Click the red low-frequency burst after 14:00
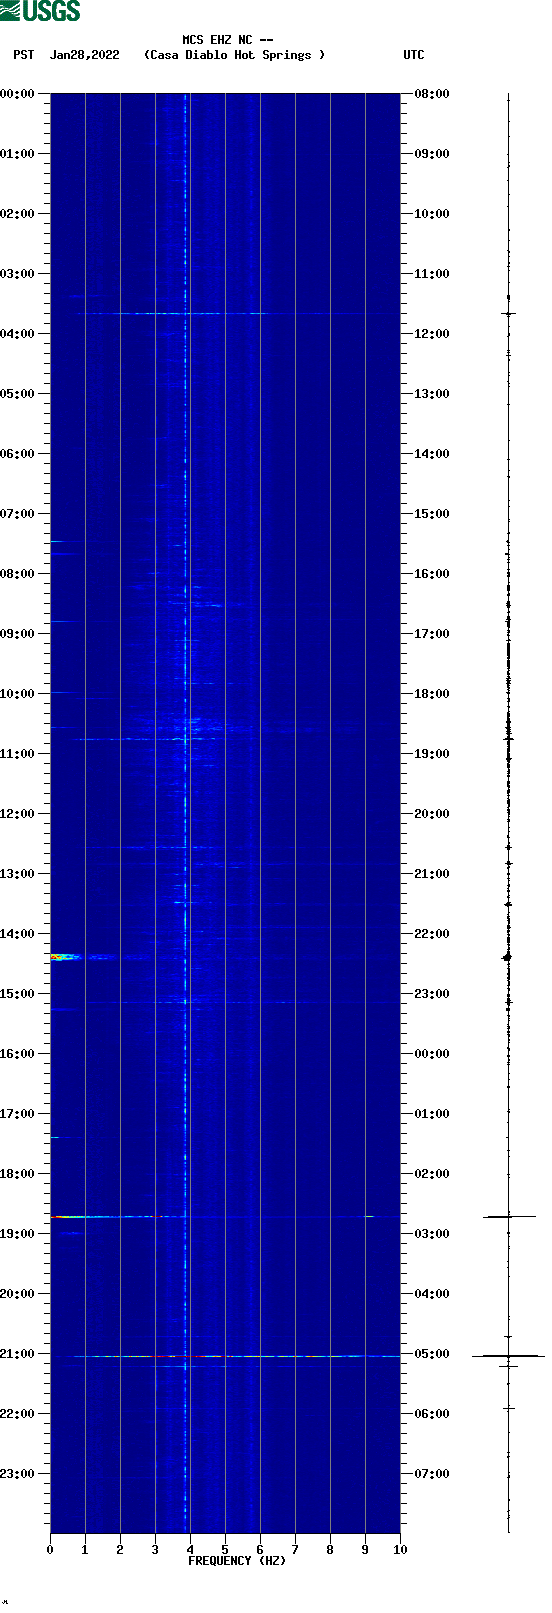The height and width of the screenshot is (1613, 552). pyautogui.click(x=64, y=957)
